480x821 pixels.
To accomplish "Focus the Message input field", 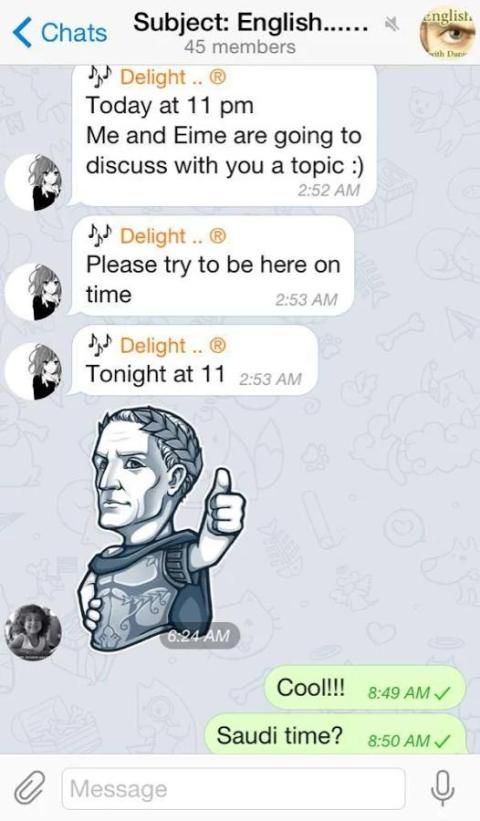I will pyautogui.click(x=233, y=789).
